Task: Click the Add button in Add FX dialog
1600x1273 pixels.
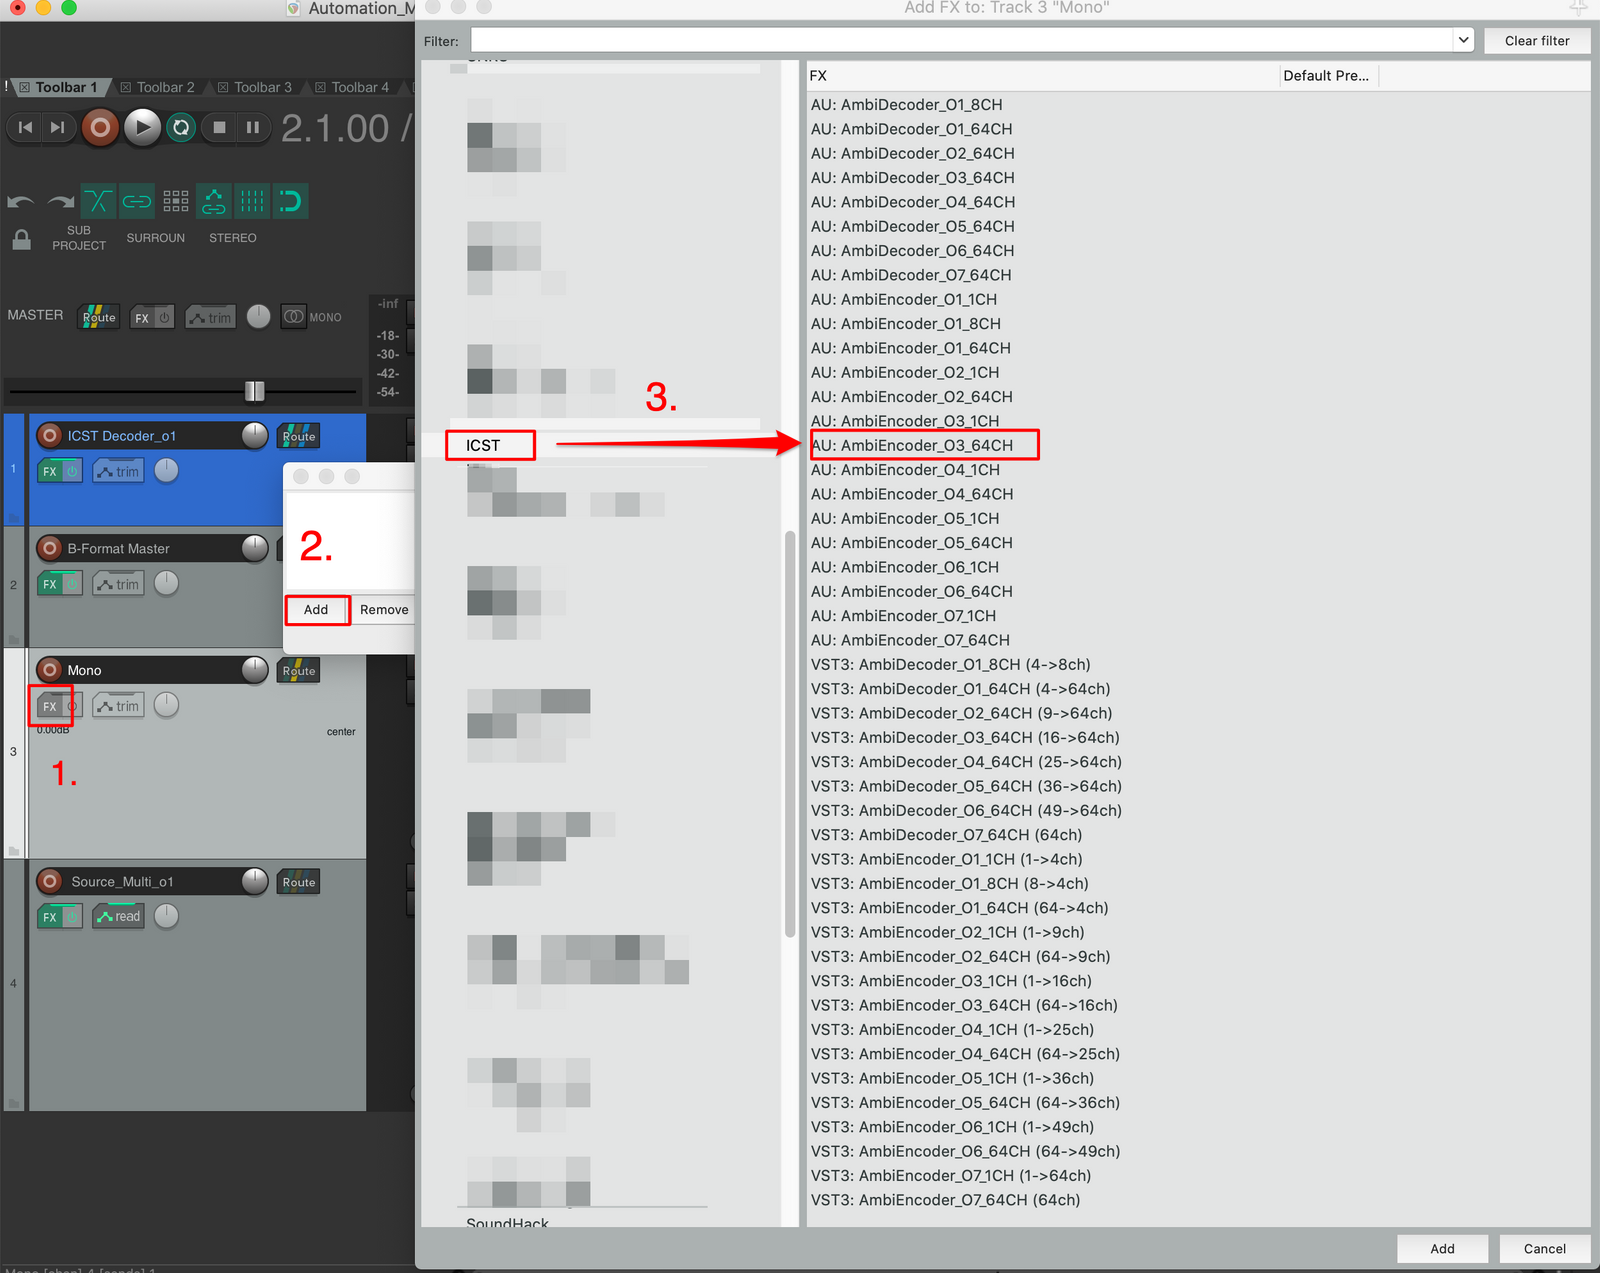Action: [x=1442, y=1249]
